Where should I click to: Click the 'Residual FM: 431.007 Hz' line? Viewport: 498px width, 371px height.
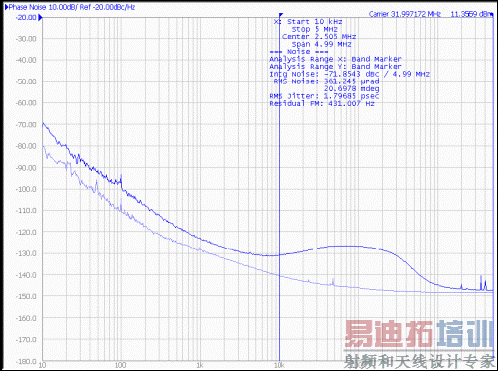point(322,104)
